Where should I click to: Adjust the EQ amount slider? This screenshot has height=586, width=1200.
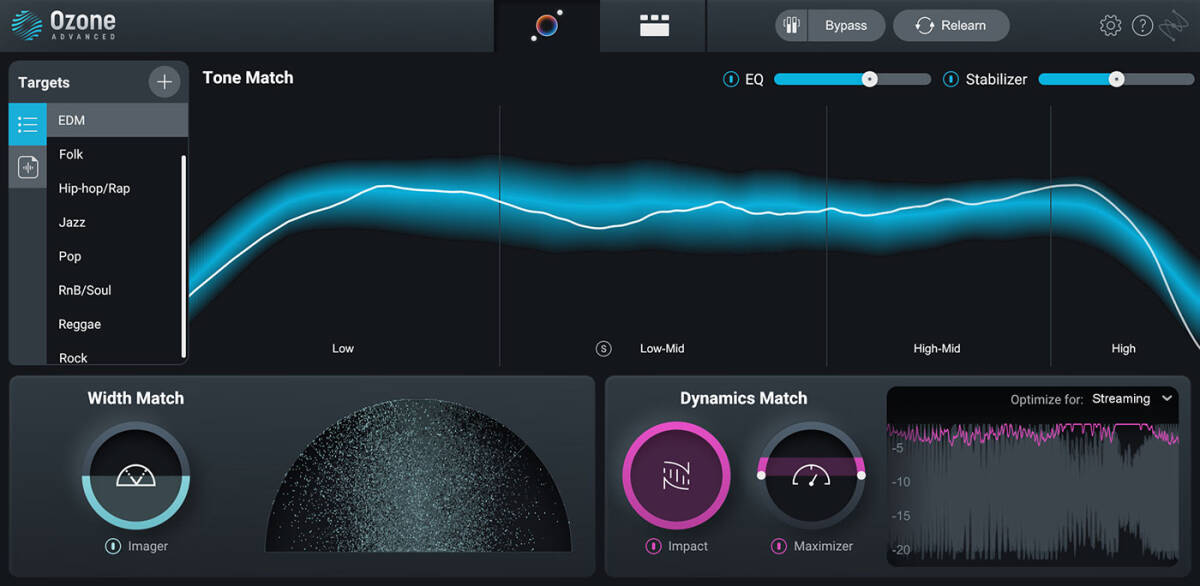[x=852, y=79]
